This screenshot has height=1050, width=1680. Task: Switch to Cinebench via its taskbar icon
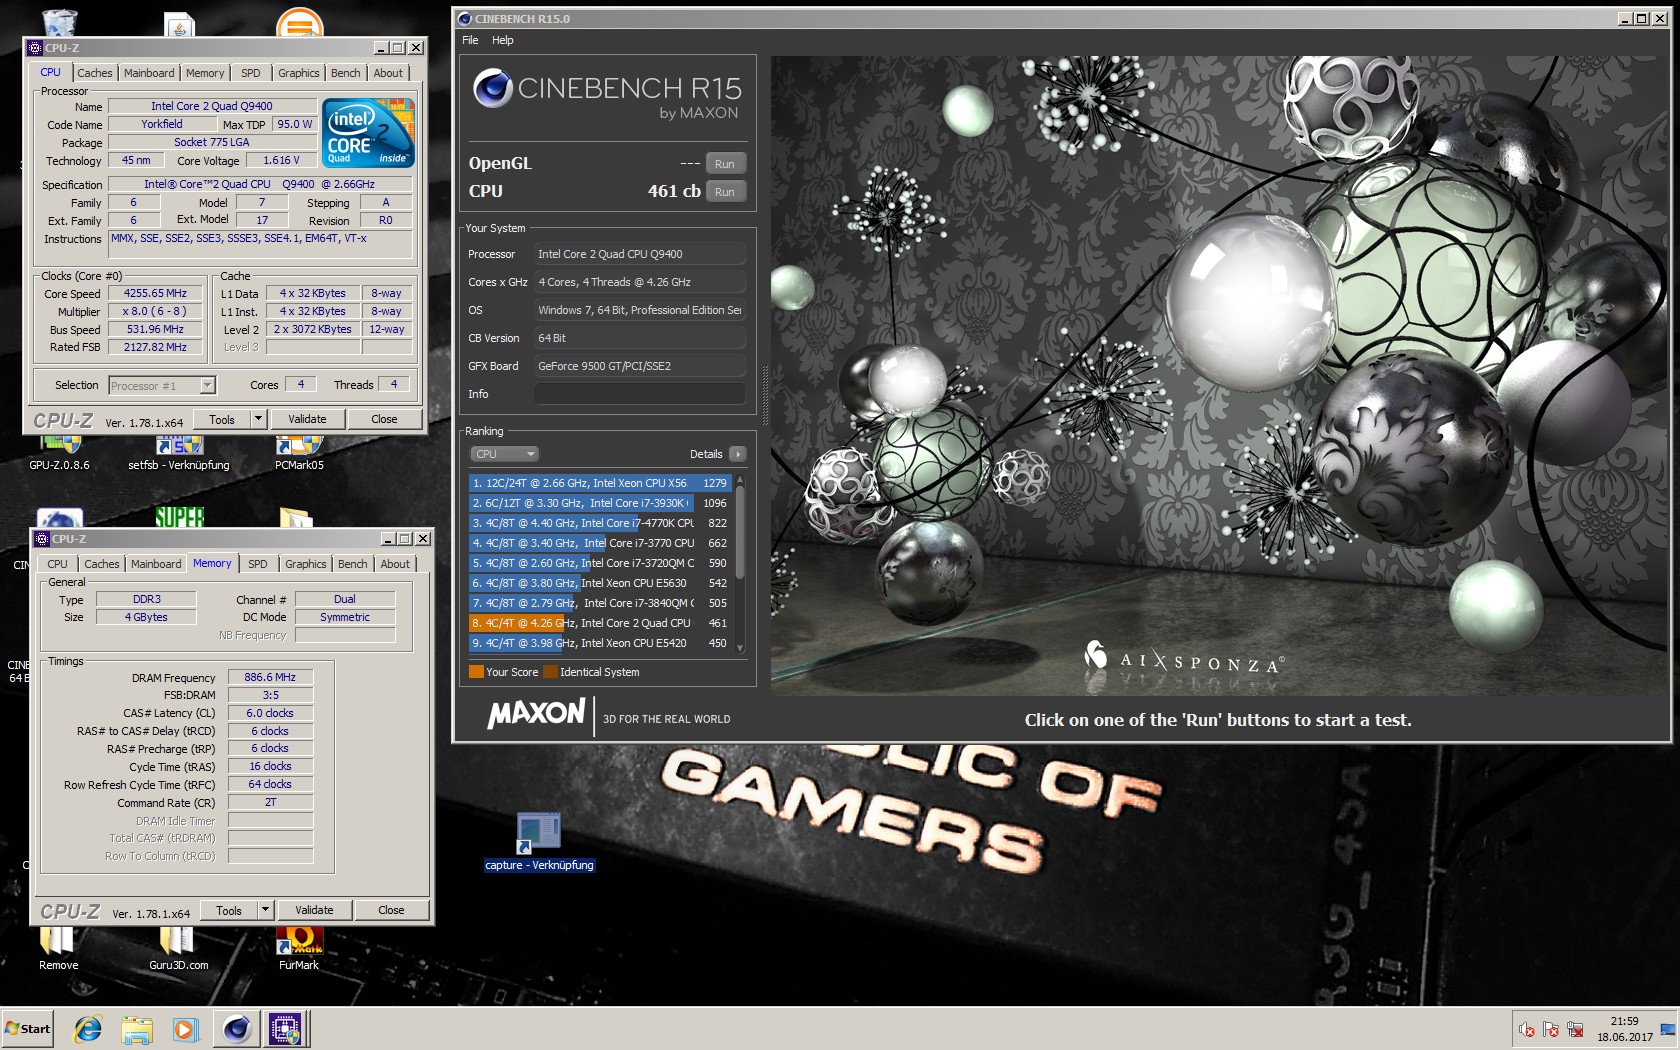pos(237,1029)
